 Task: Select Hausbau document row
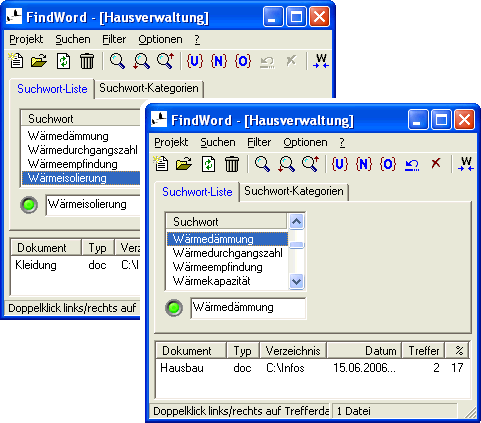[313, 368]
